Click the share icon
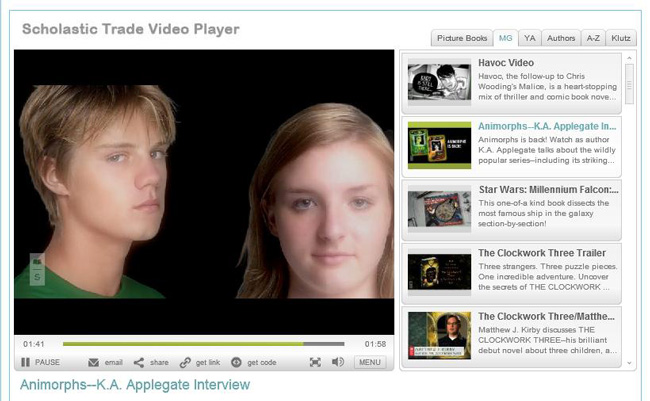 tap(139, 362)
